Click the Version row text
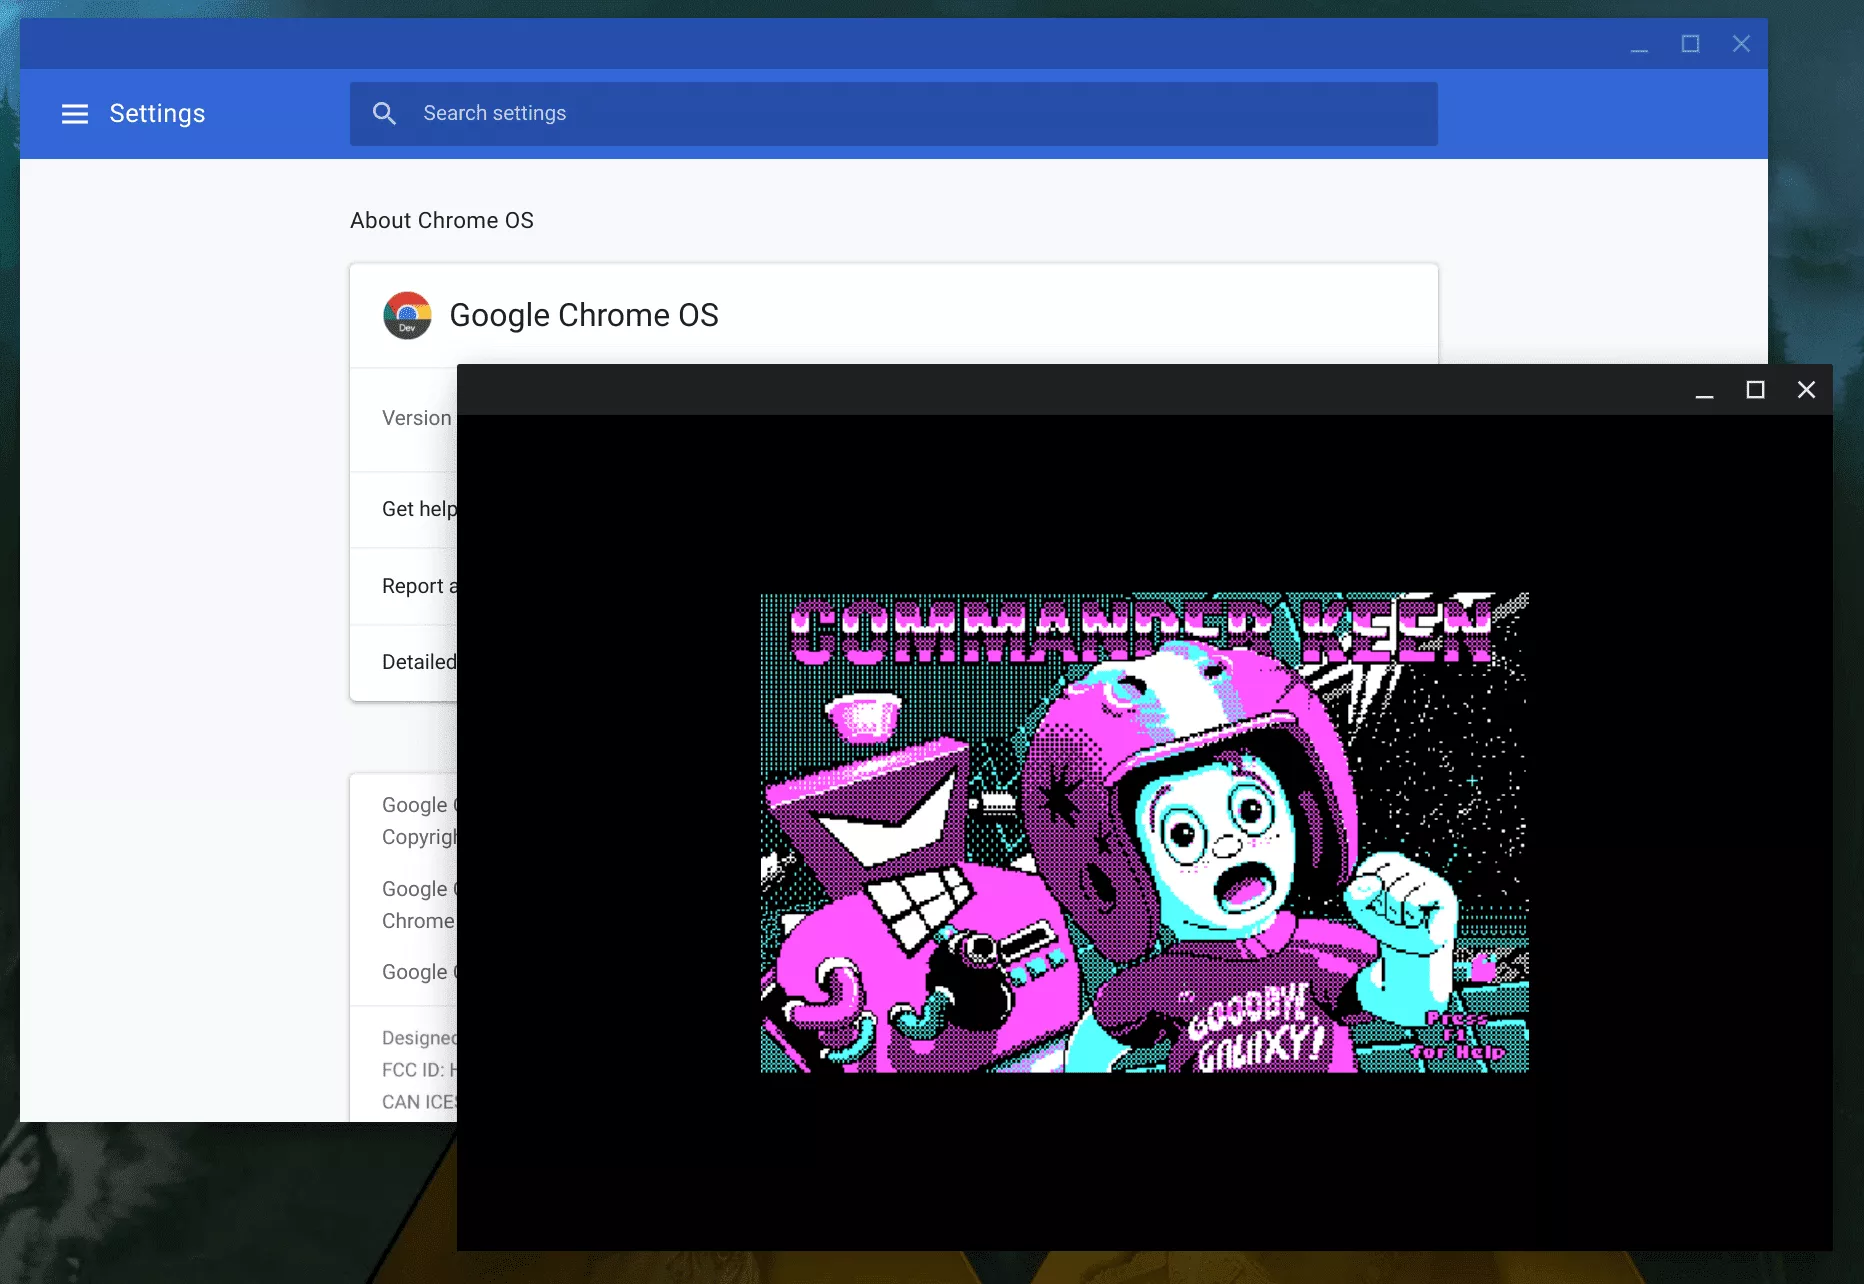Image resolution: width=1864 pixels, height=1284 pixels. 416,418
